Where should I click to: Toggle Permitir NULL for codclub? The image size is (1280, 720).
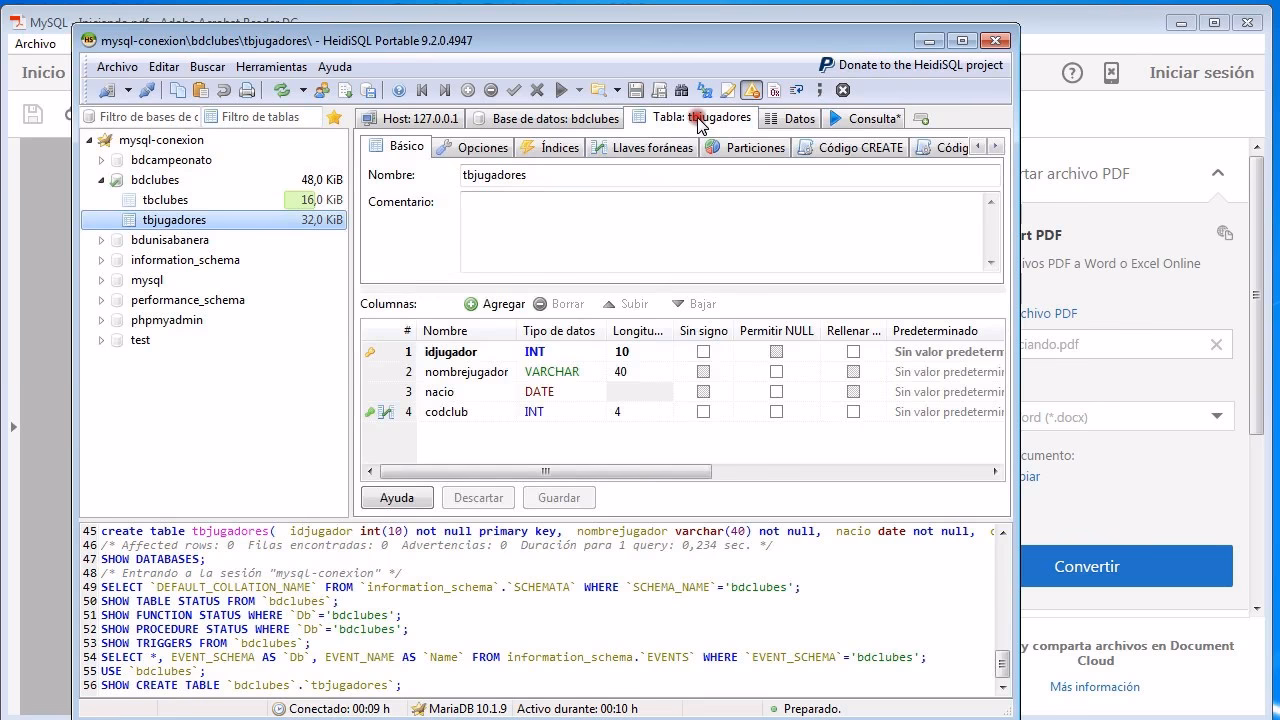pos(776,412)
